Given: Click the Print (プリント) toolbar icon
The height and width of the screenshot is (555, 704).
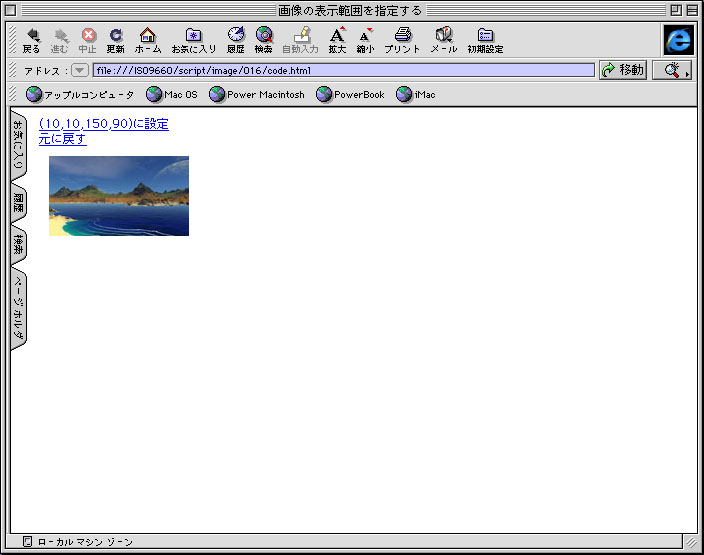Looking at the screenshot, I should point(402,40).
